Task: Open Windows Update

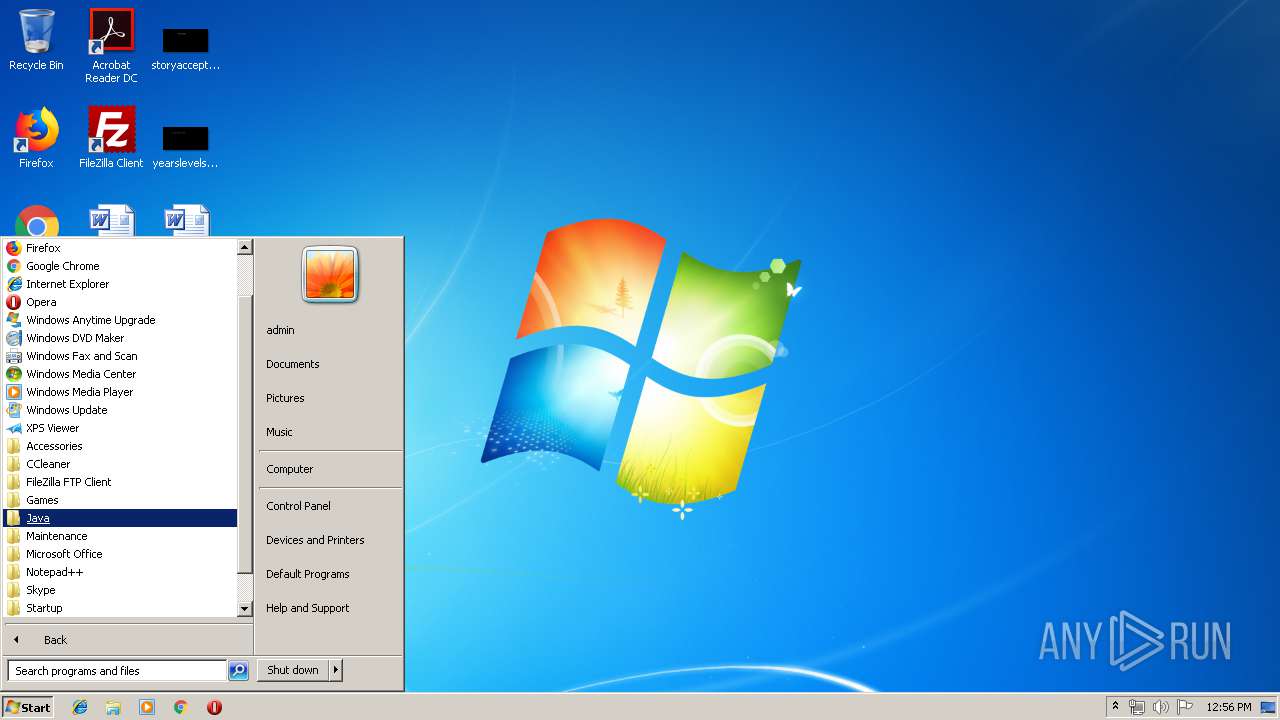Action: (x=120, y=410)
